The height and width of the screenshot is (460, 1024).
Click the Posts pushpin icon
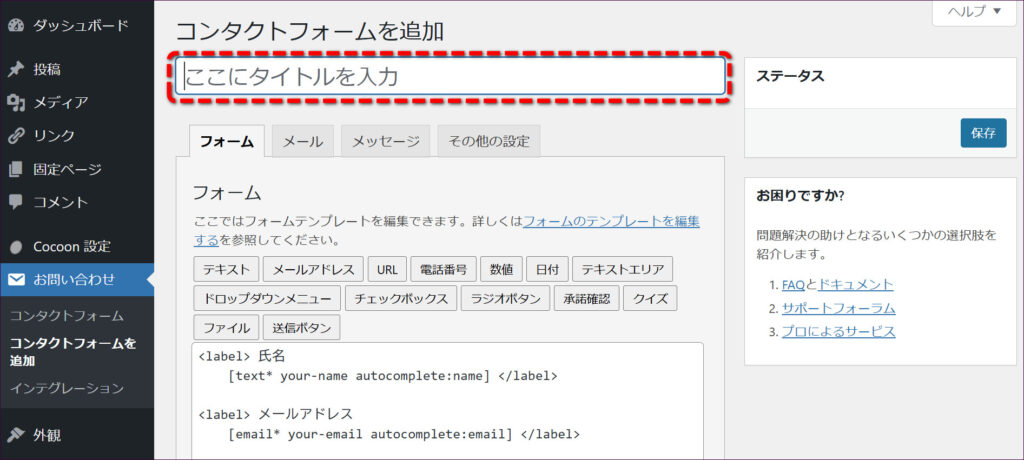[16, 69]
